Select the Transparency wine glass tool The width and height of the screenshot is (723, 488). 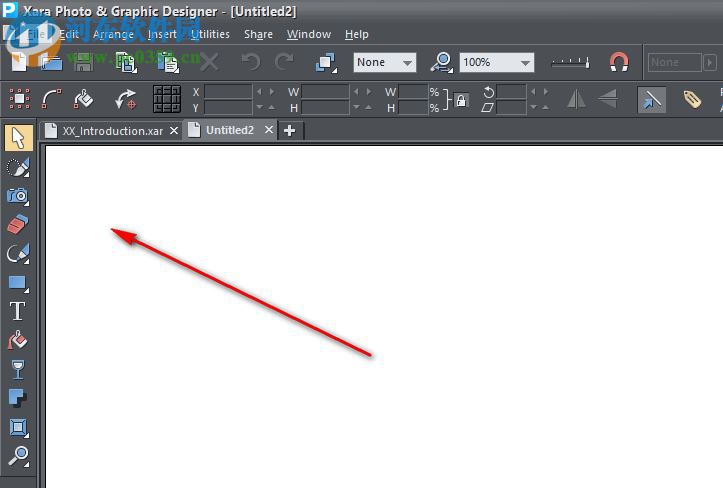(18, 369)
